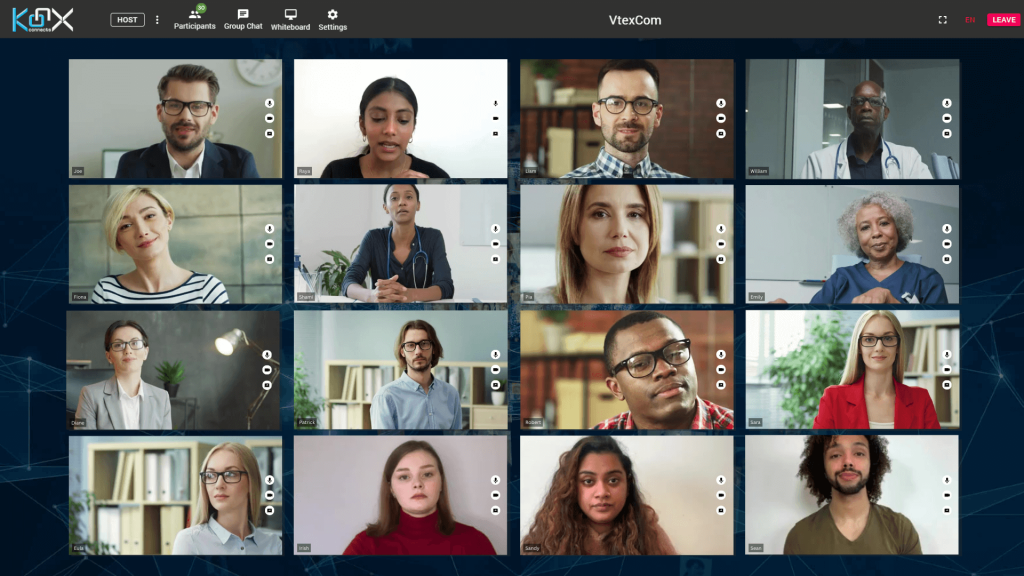Toggle Patrick's microphone
1024x576 pixels.
[495, 355]
